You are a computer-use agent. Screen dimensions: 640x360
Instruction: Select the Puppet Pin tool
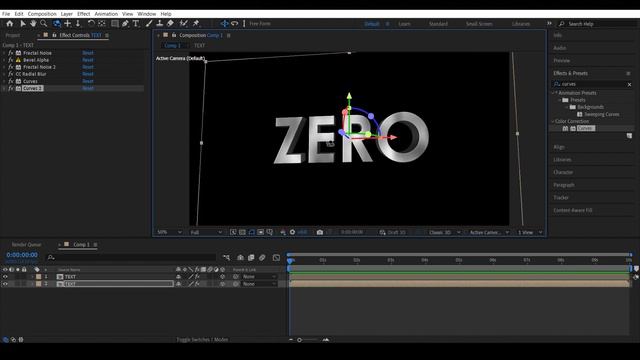click(x=196, y=24)
